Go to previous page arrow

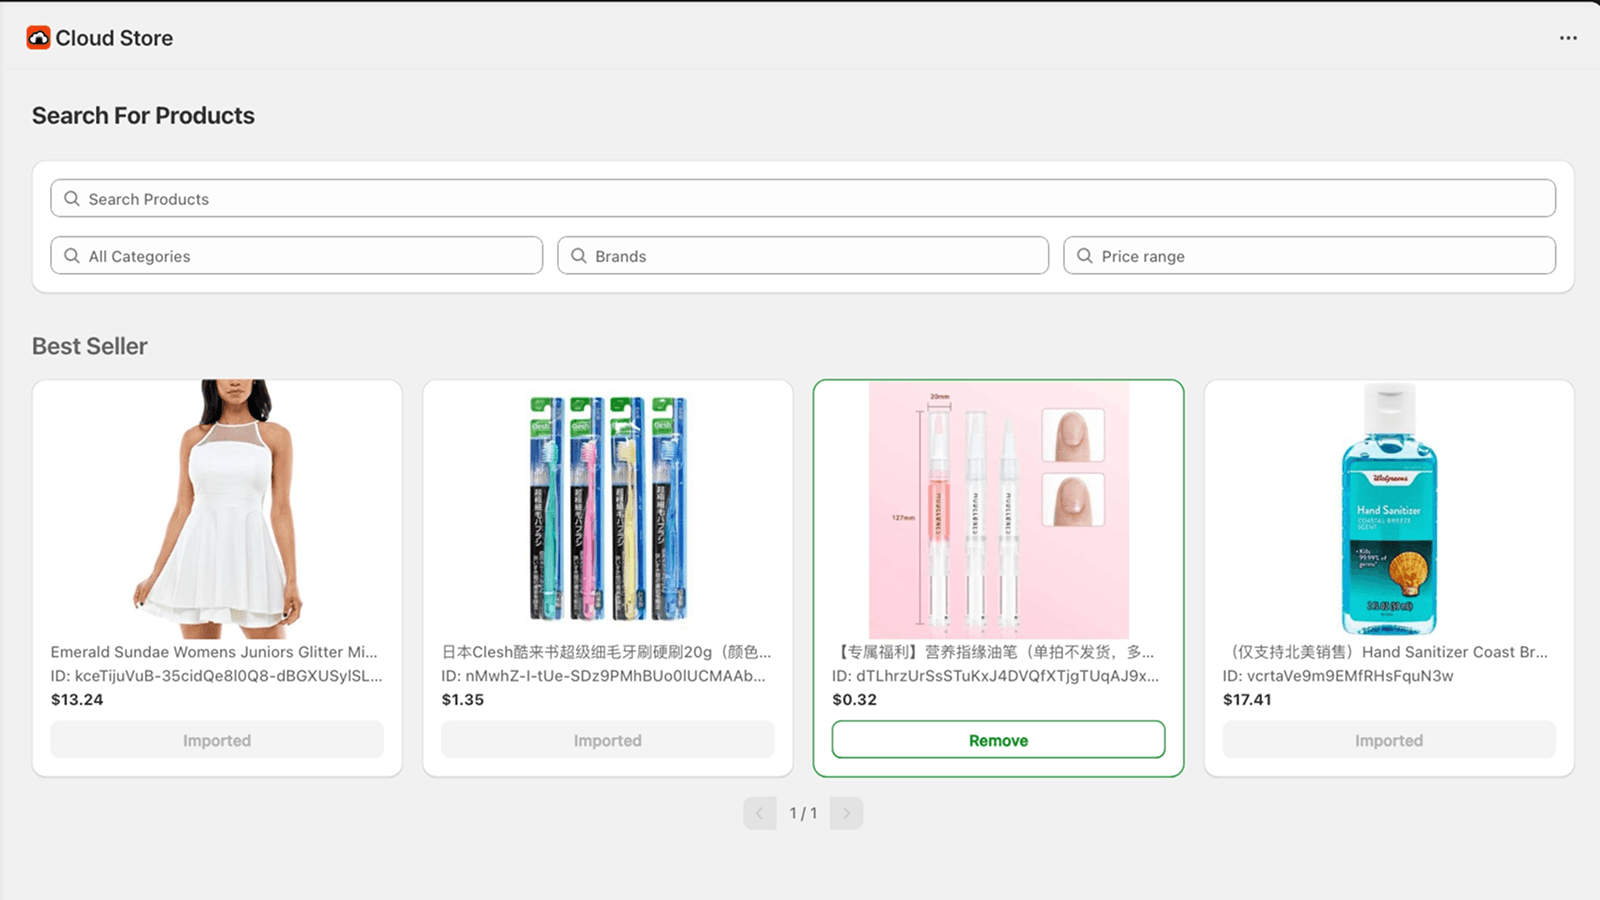tap(760, 813)
